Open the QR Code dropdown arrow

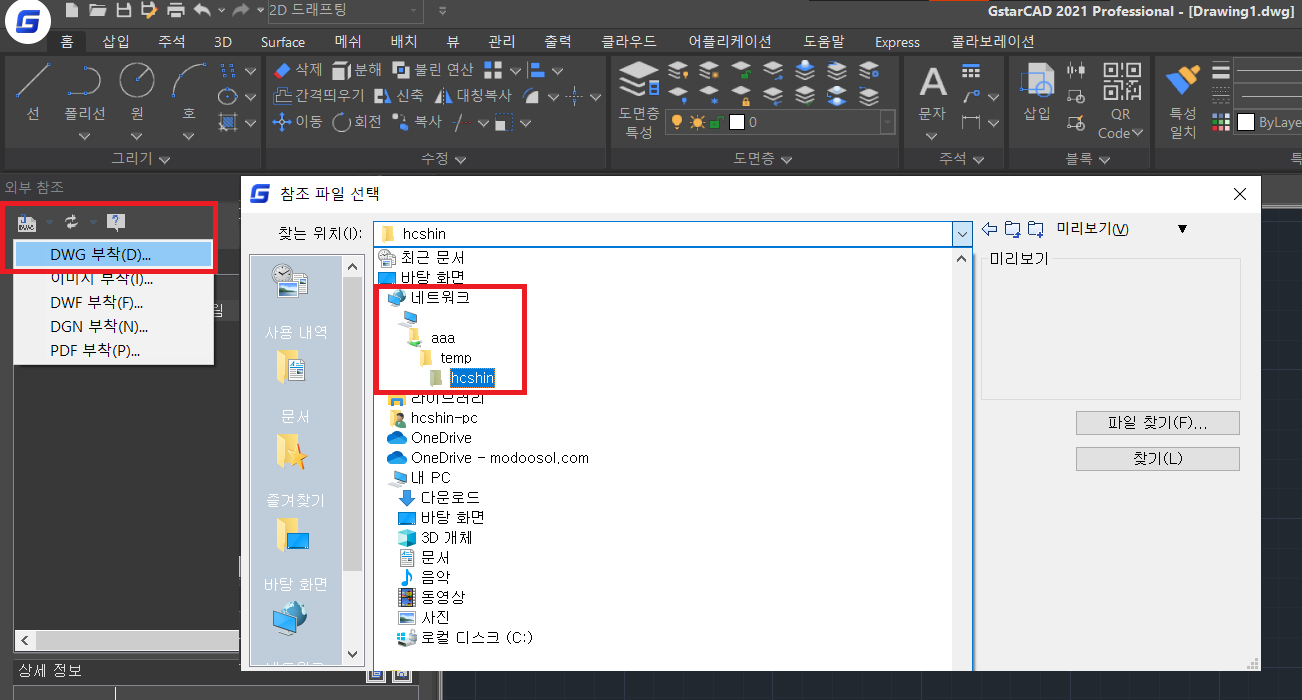(x=1138, y=133)
